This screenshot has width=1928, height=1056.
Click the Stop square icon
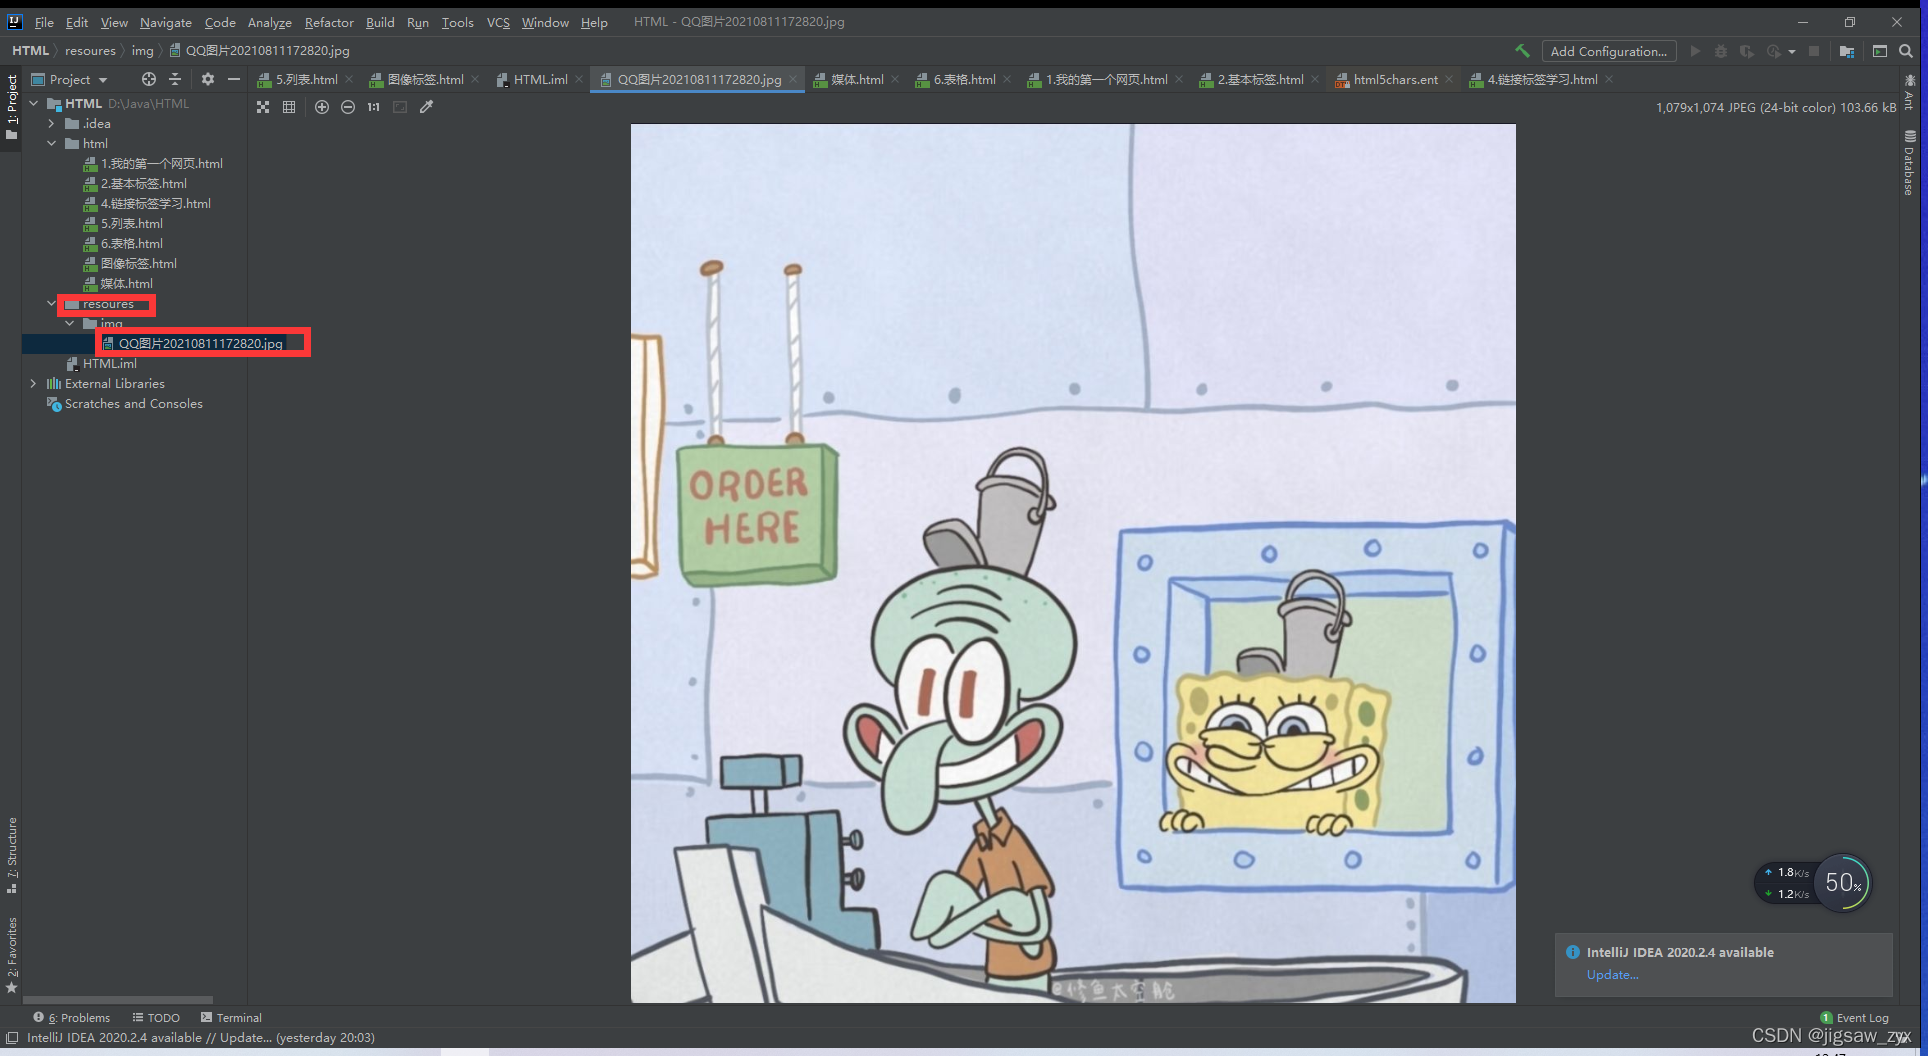(x=1814, y=51)
